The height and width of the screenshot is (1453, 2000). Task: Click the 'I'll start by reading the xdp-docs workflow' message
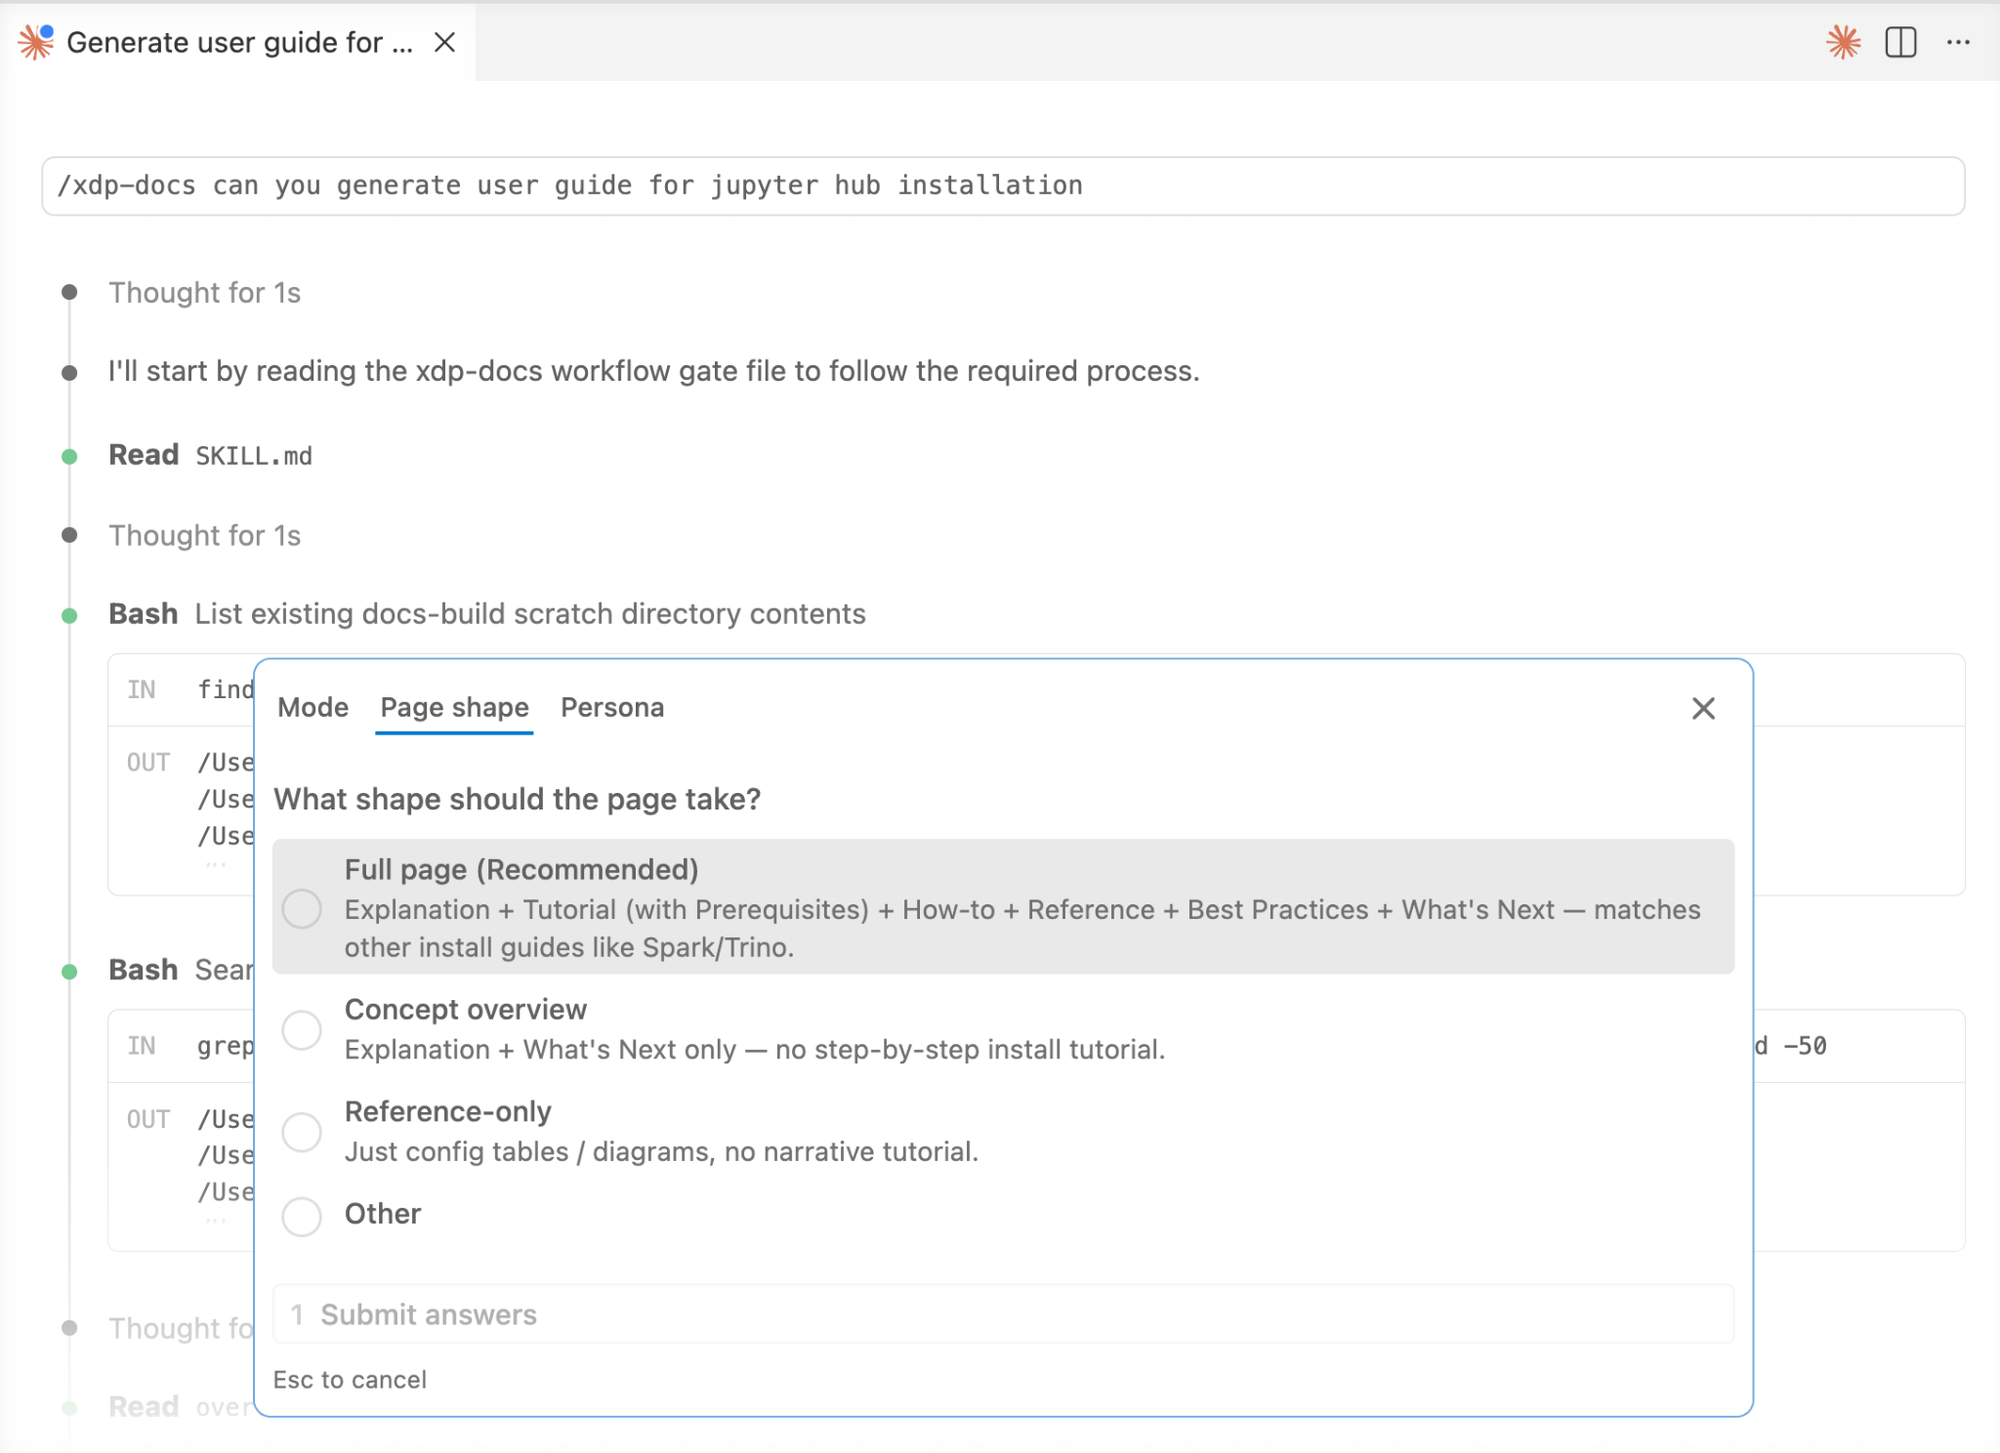[x=654, y=371]
